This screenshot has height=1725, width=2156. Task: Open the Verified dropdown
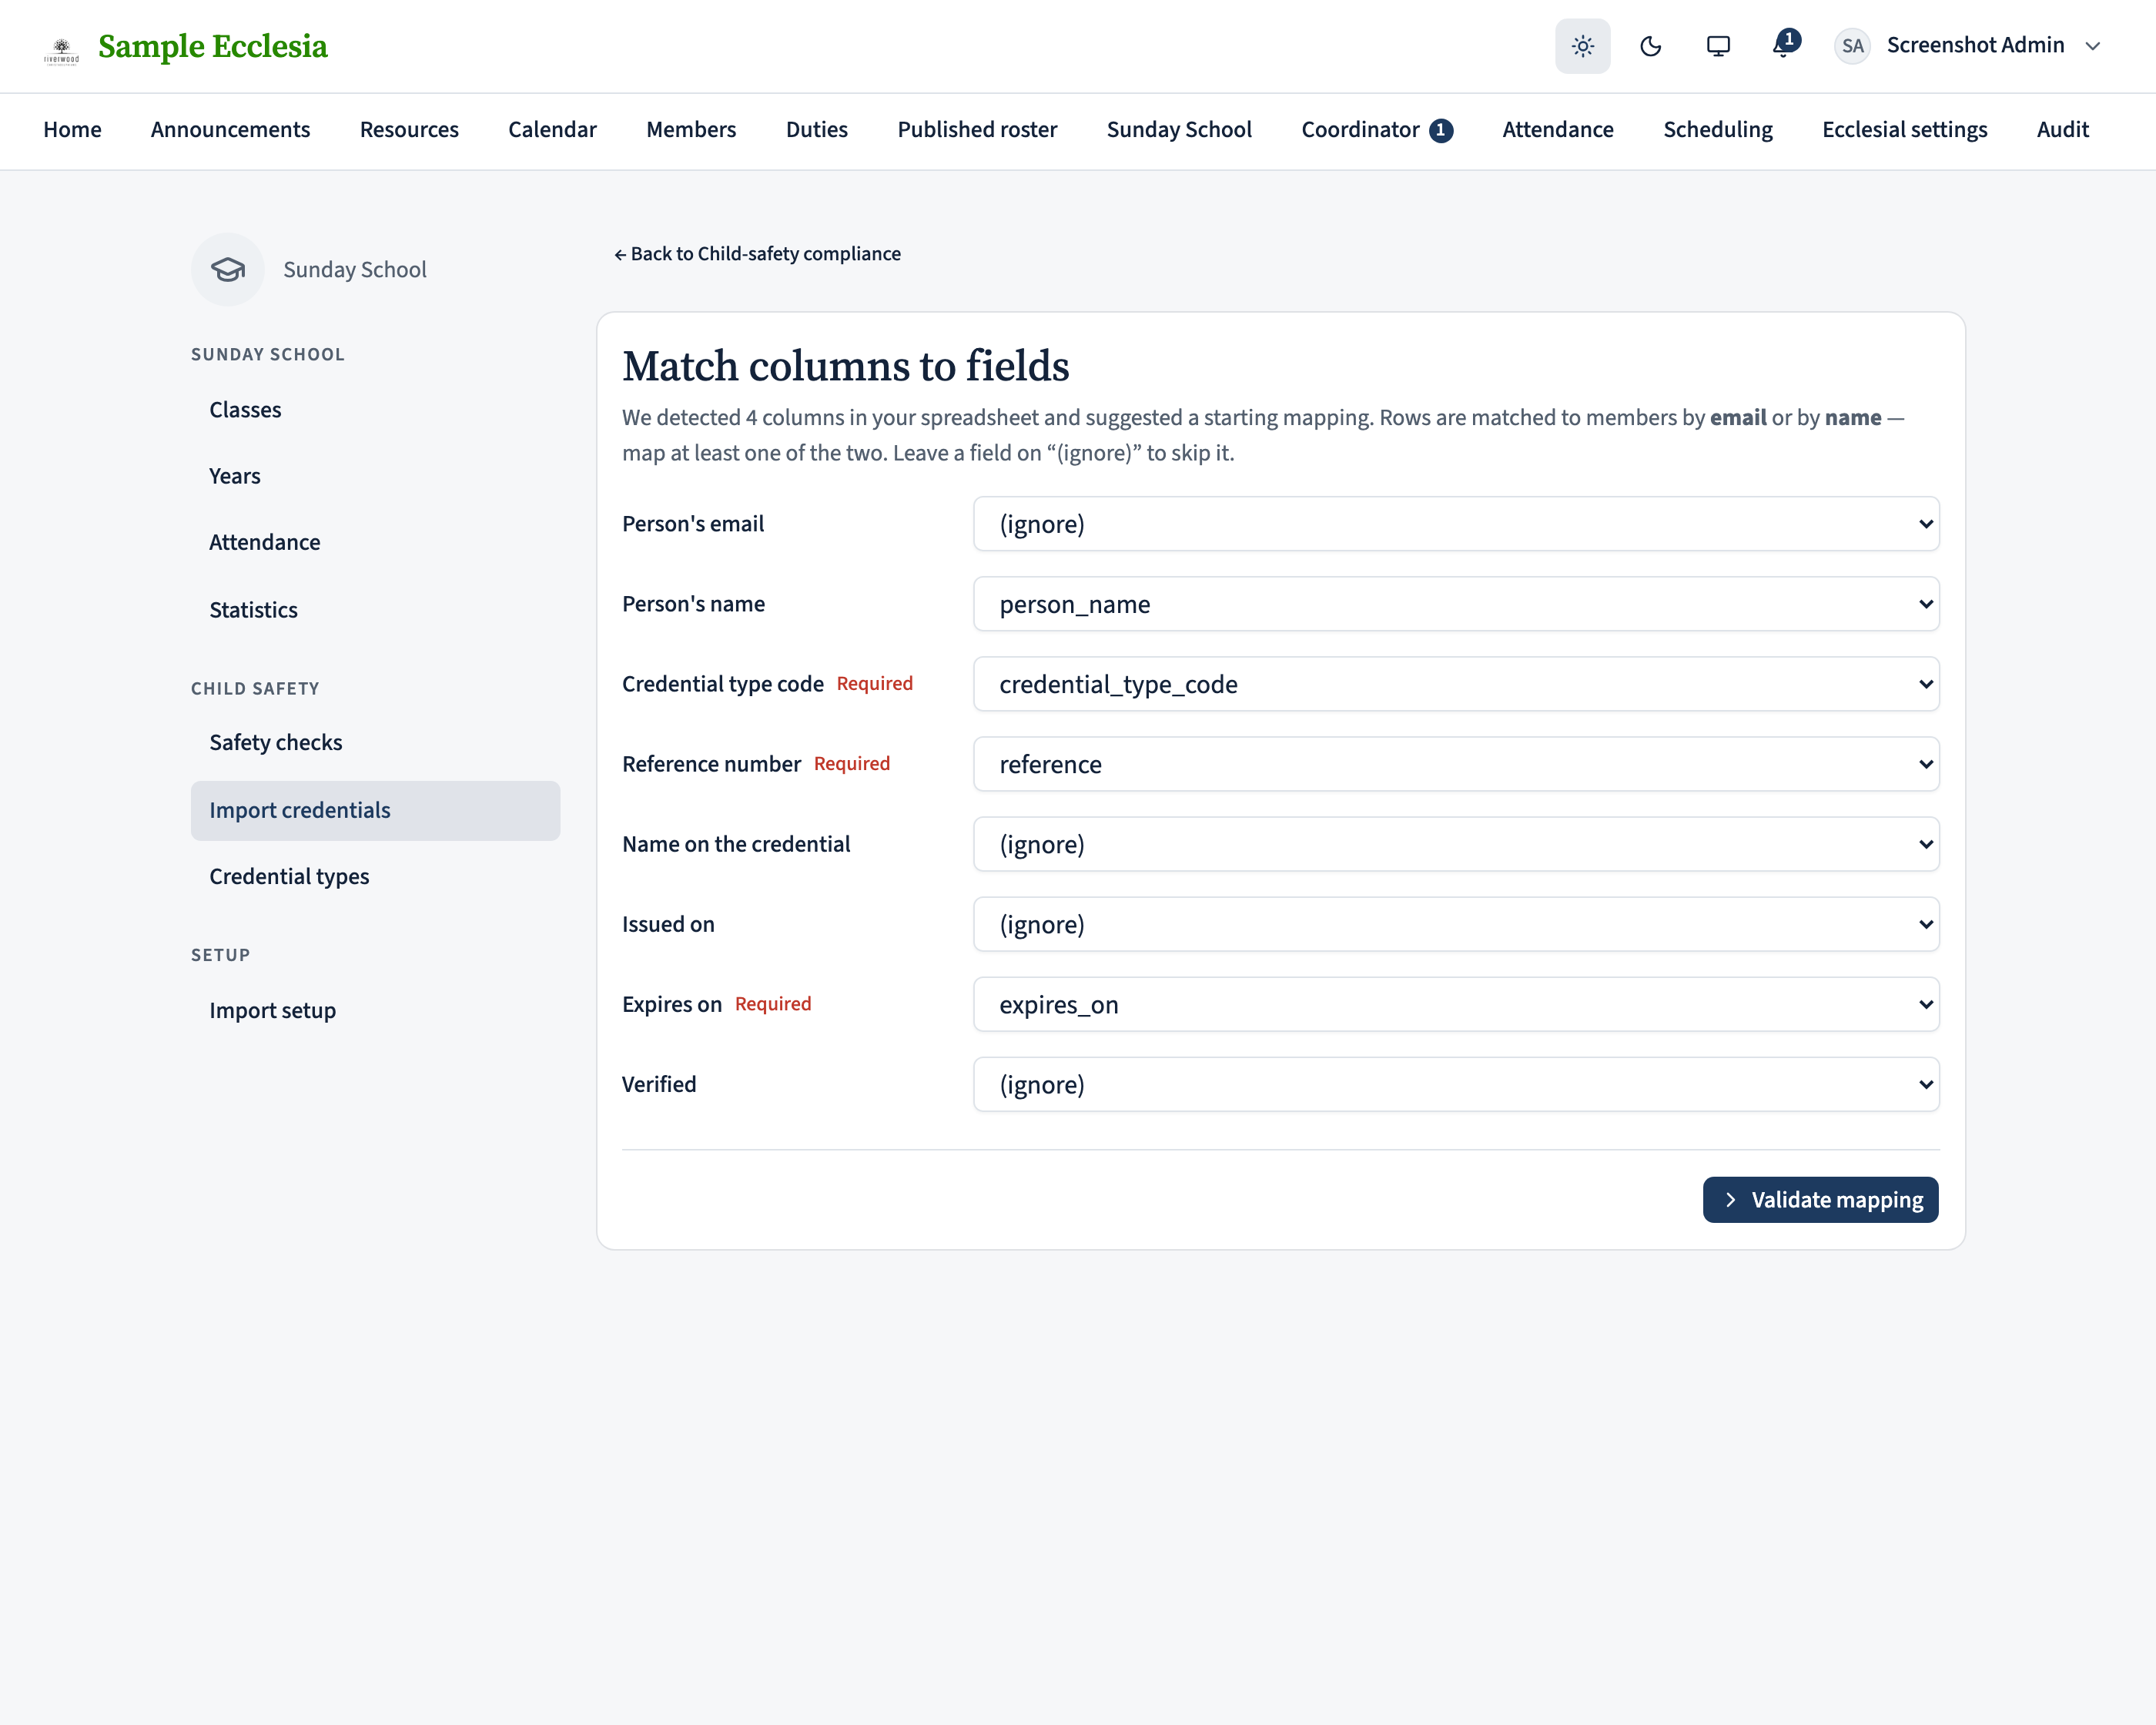pyautogui.click(x=1456, y=1084)
